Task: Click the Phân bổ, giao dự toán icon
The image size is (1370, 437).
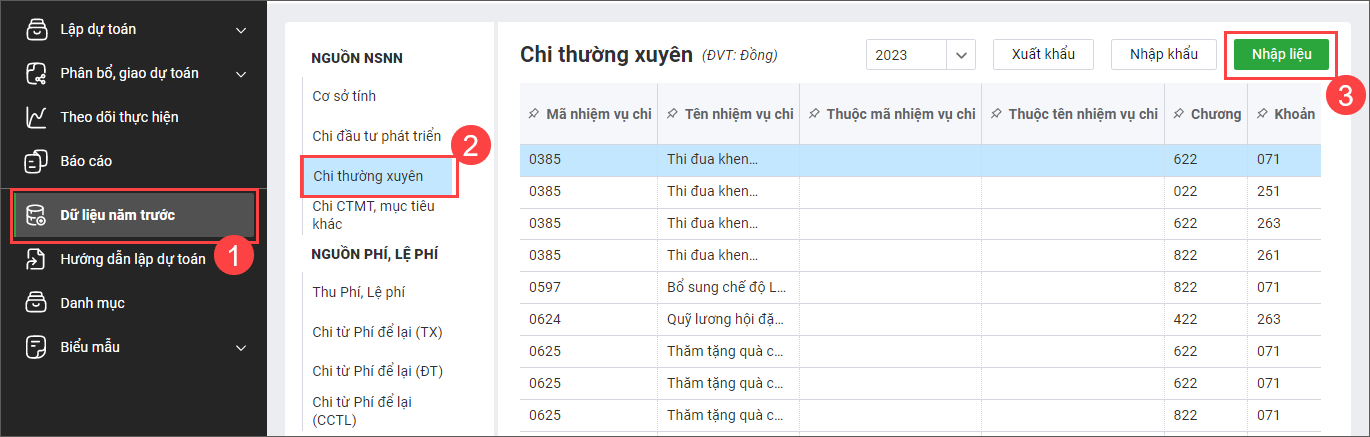Action: tap(36, 73)
